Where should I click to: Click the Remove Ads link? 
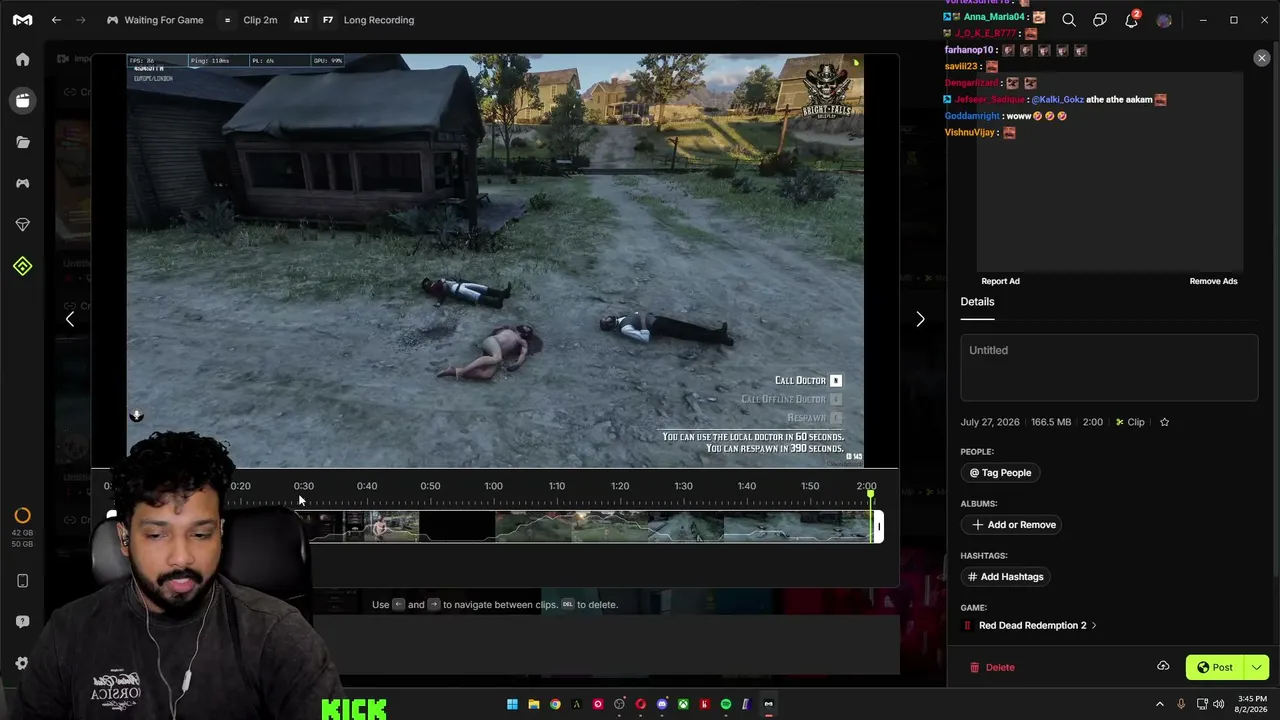(x=1213, y=281)
